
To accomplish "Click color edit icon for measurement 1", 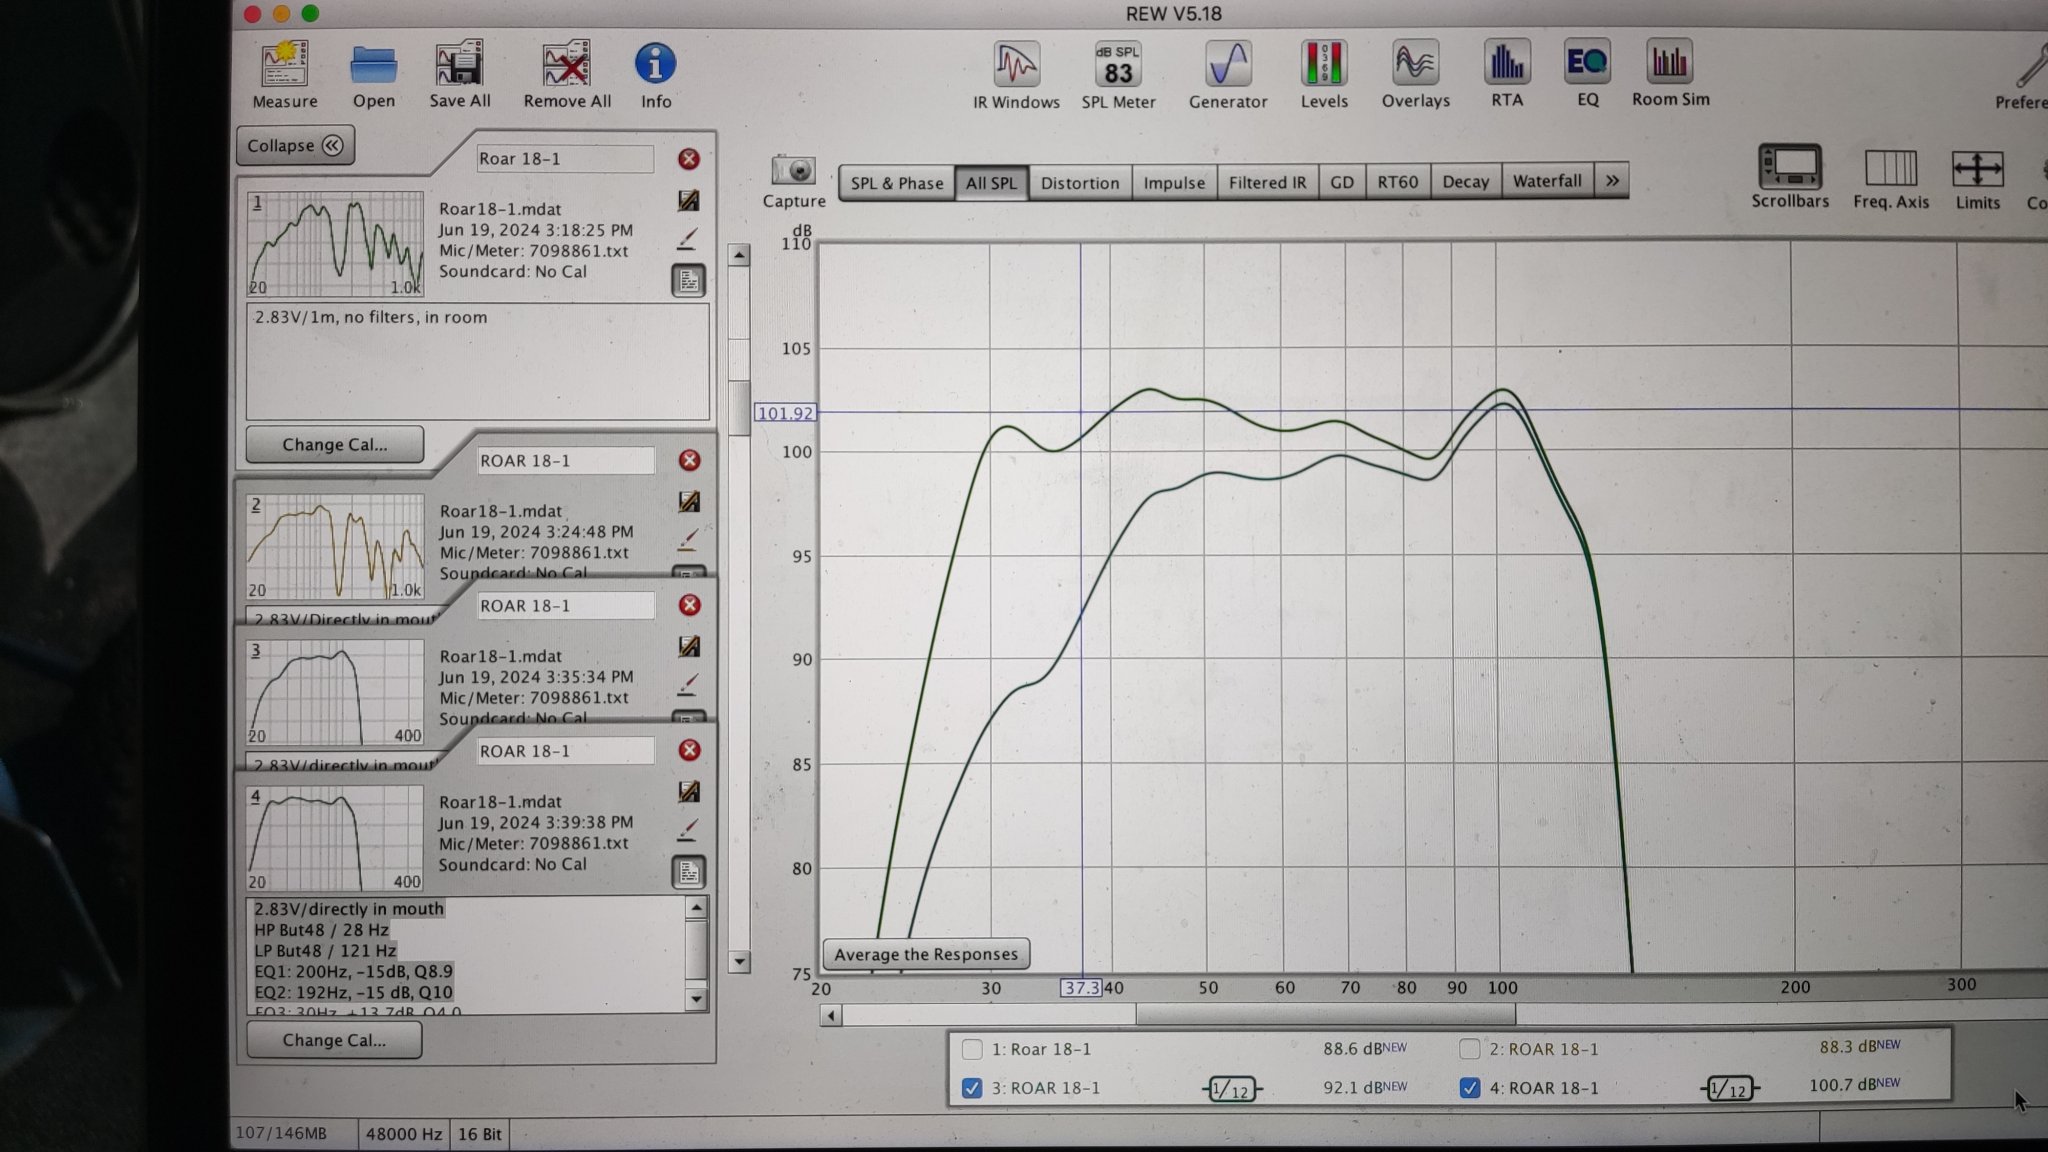I will (x=688, y=200).
